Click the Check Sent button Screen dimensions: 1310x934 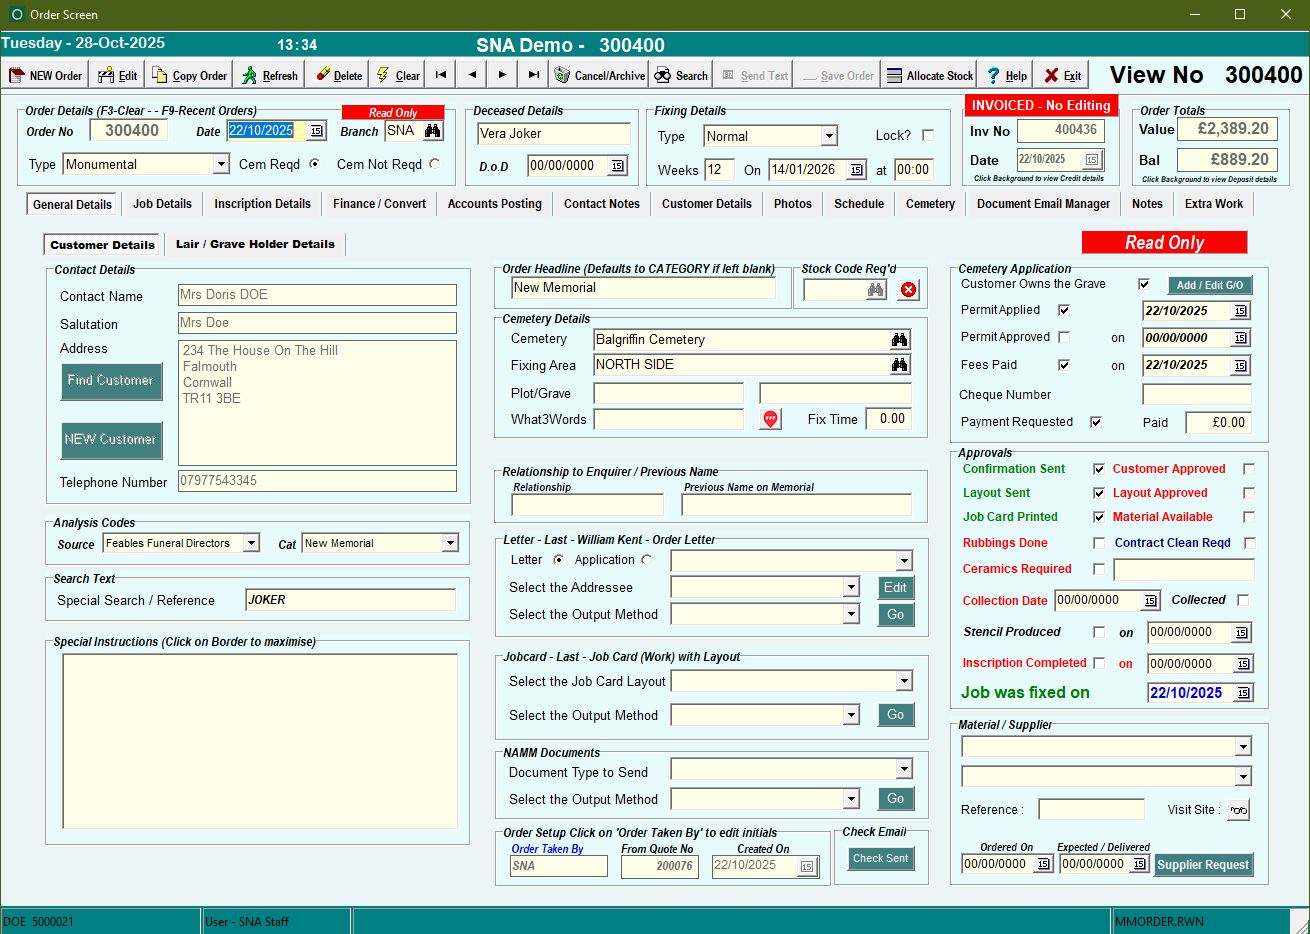pyautogui.click(x=880, y=859)
